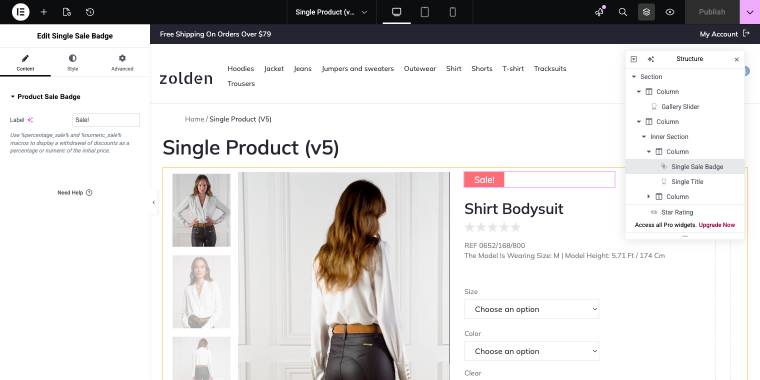Click the dynamic tags icon beside Label
Screen dimensions: 760x380
tap(30, 120)
